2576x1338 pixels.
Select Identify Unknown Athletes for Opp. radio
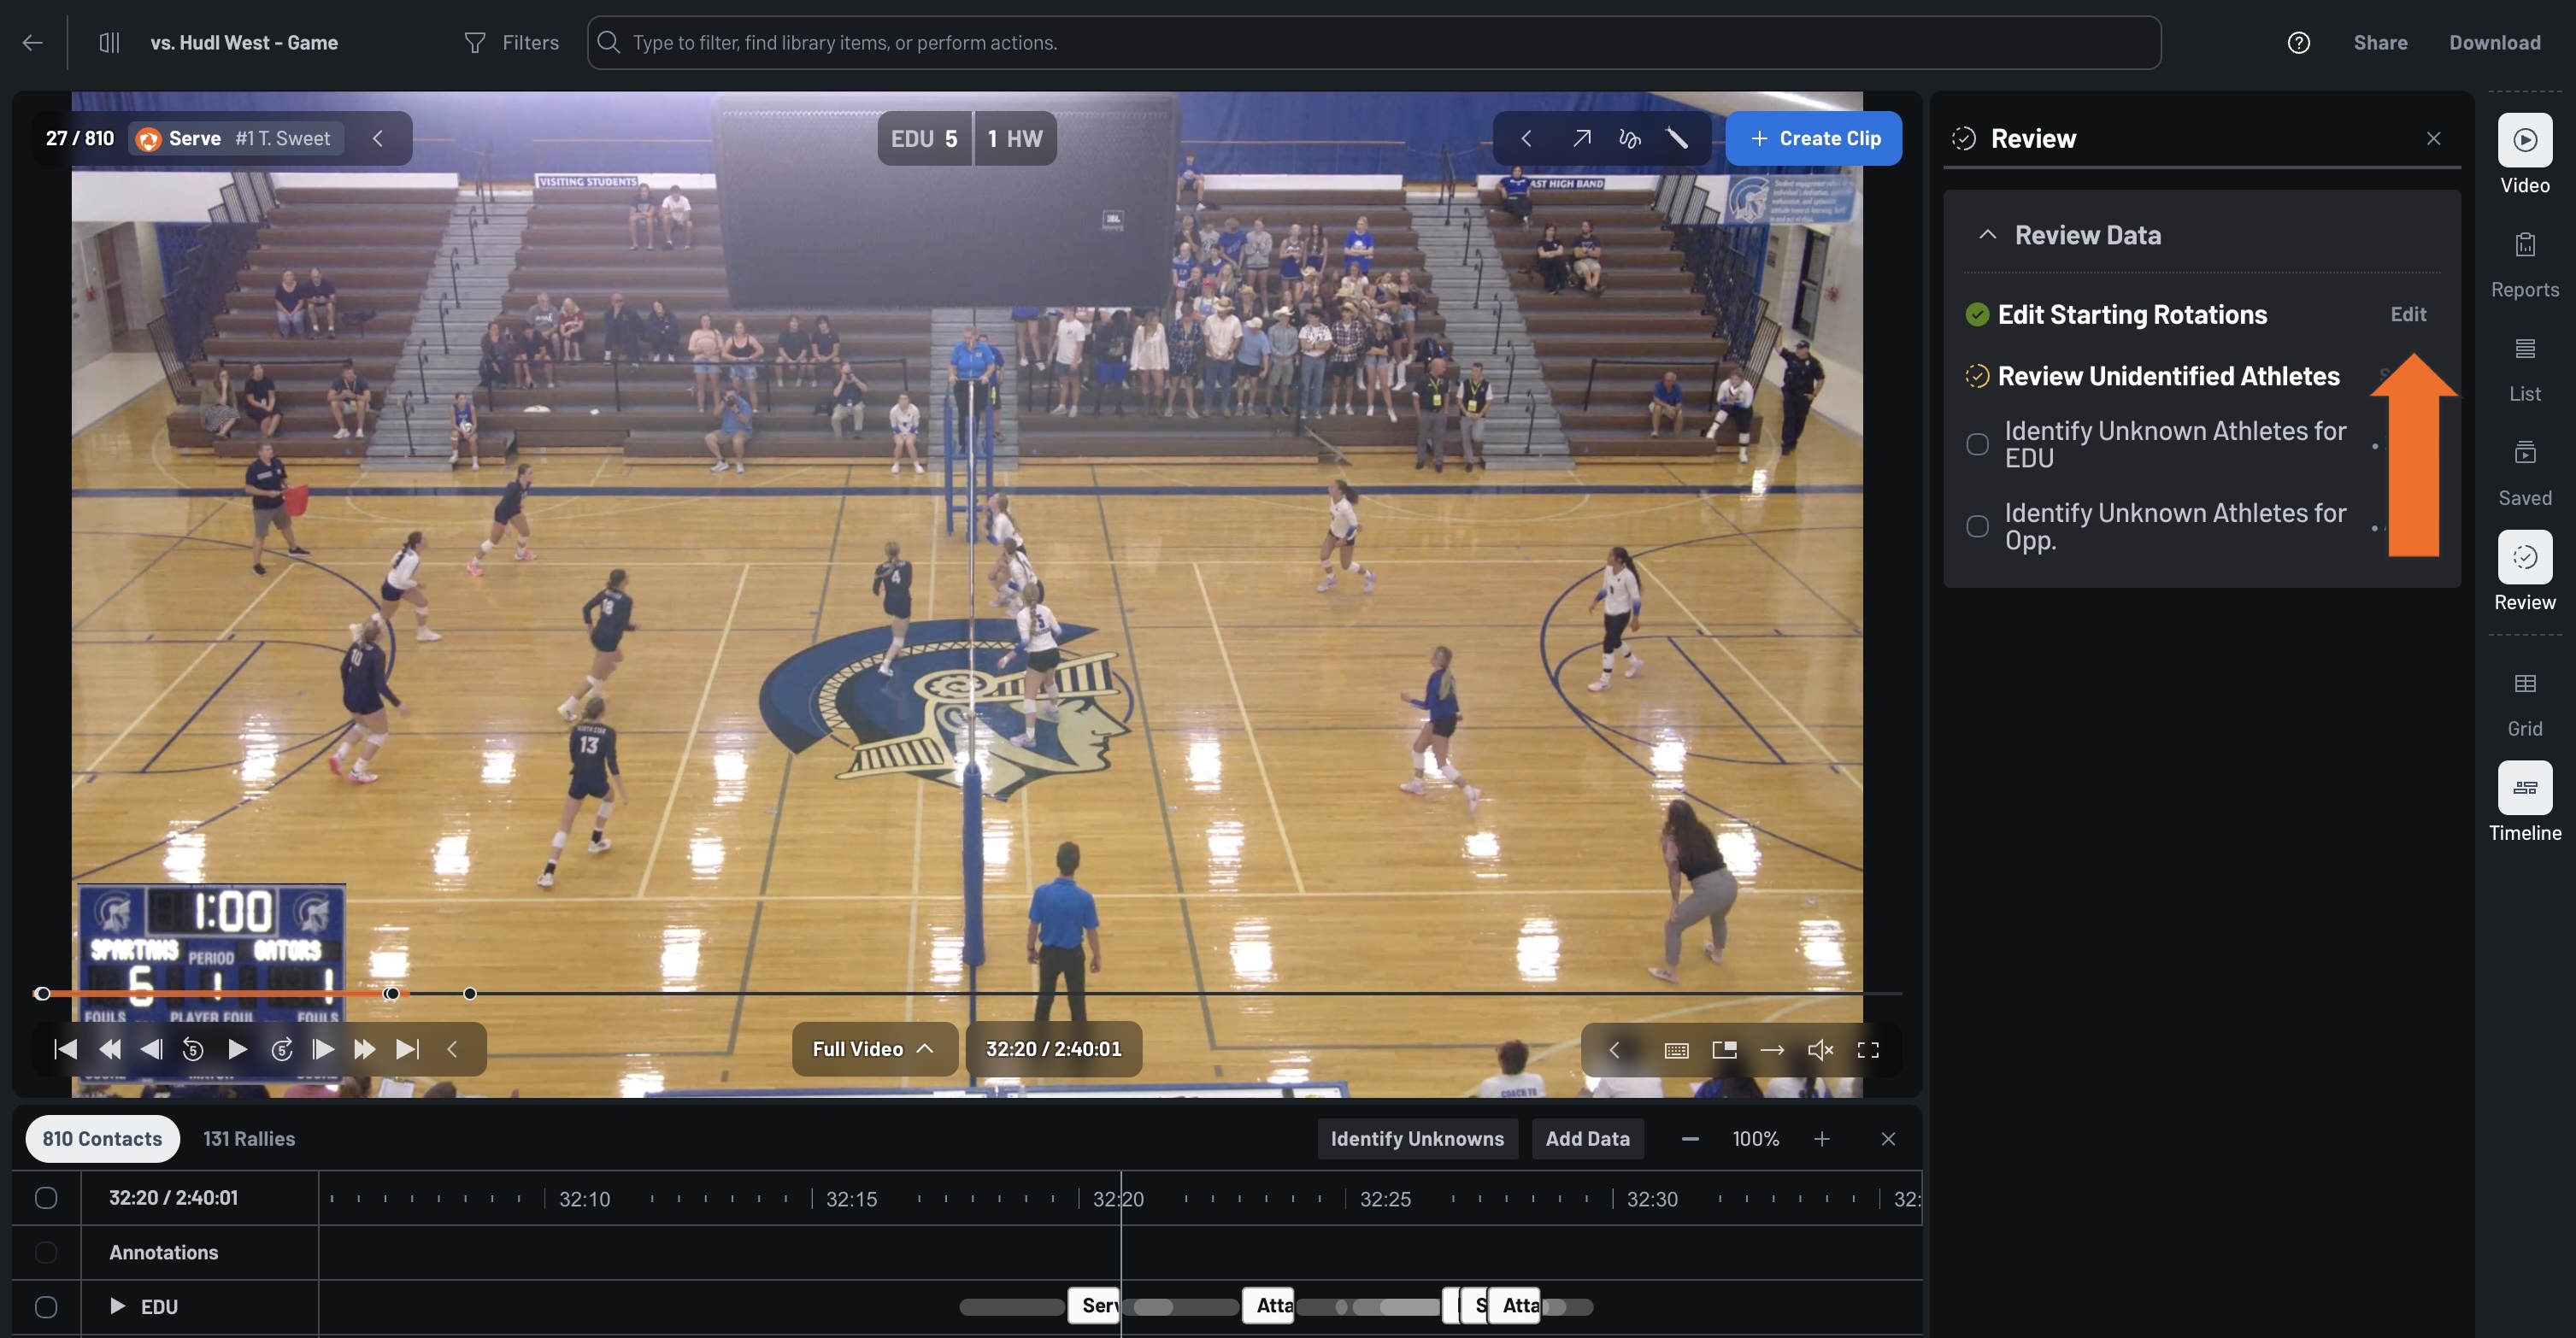(1977, 526)
